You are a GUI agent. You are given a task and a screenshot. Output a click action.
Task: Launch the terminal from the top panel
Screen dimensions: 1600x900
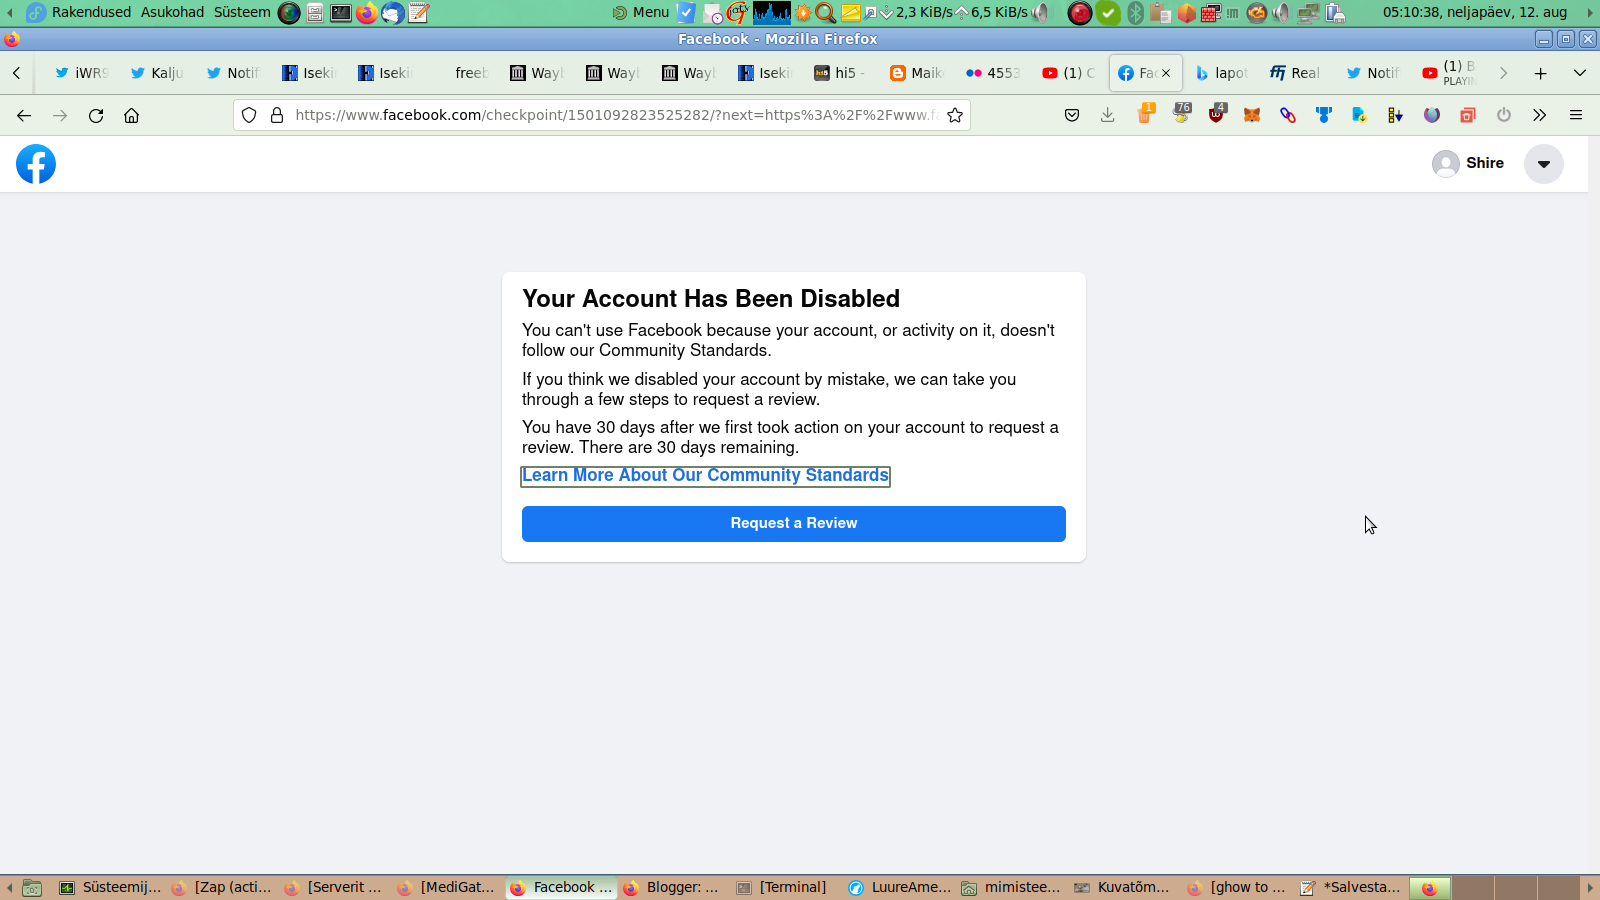341,13
